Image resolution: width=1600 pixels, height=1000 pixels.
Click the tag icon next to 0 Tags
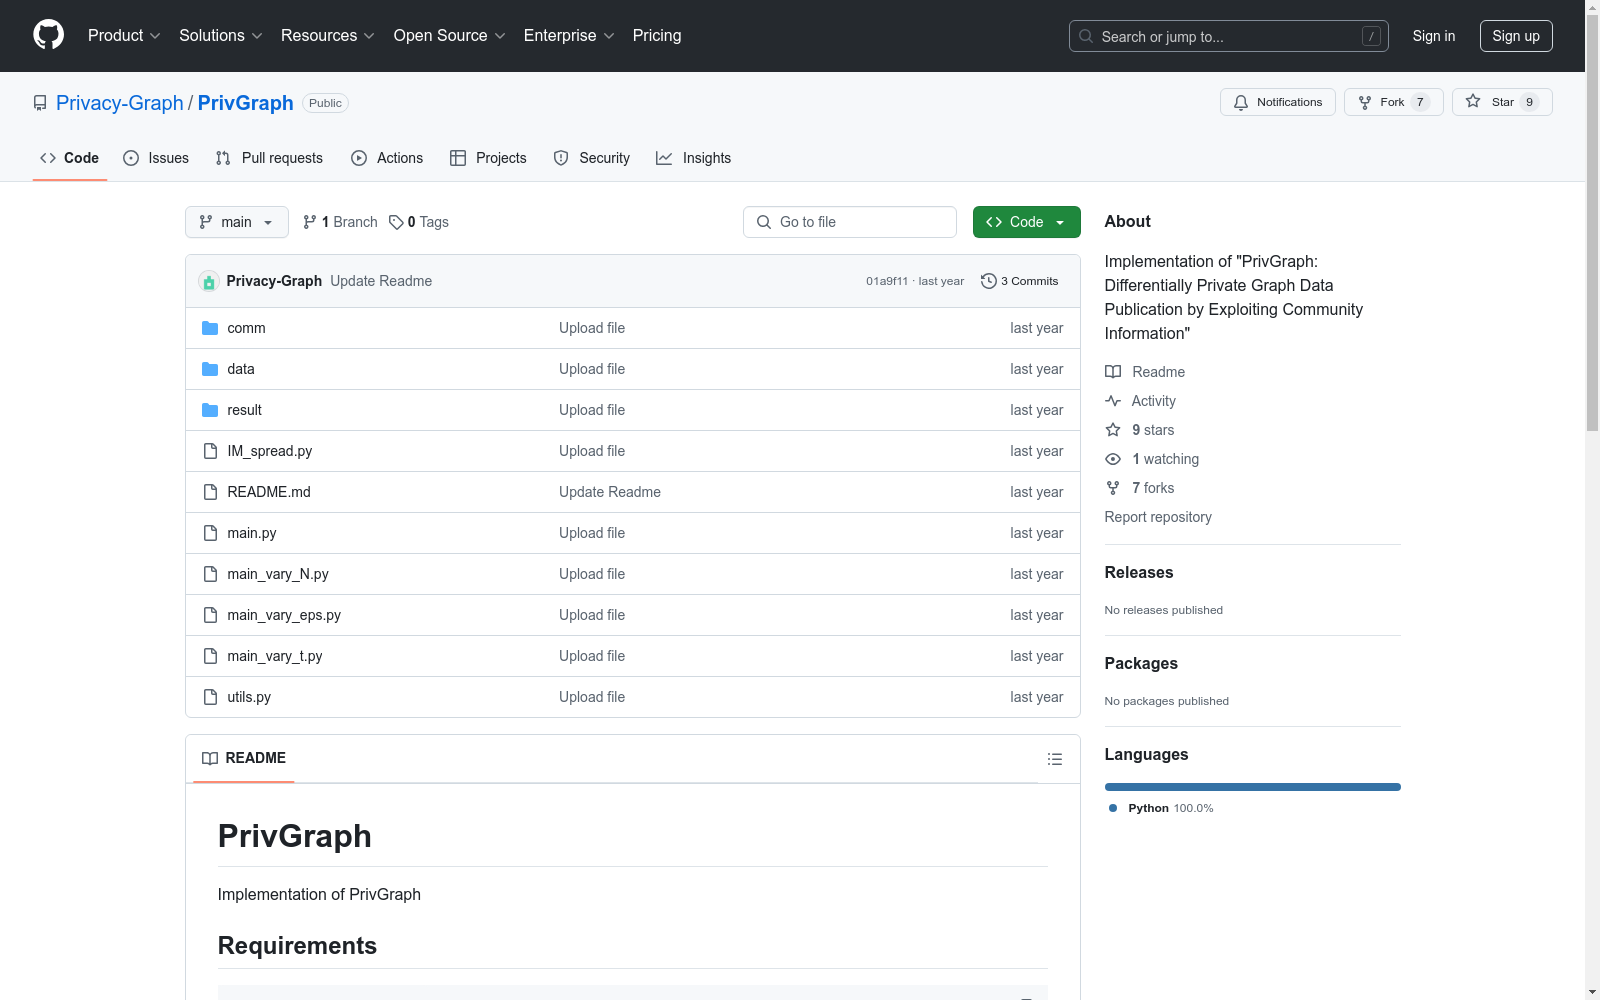click(396, 222)
